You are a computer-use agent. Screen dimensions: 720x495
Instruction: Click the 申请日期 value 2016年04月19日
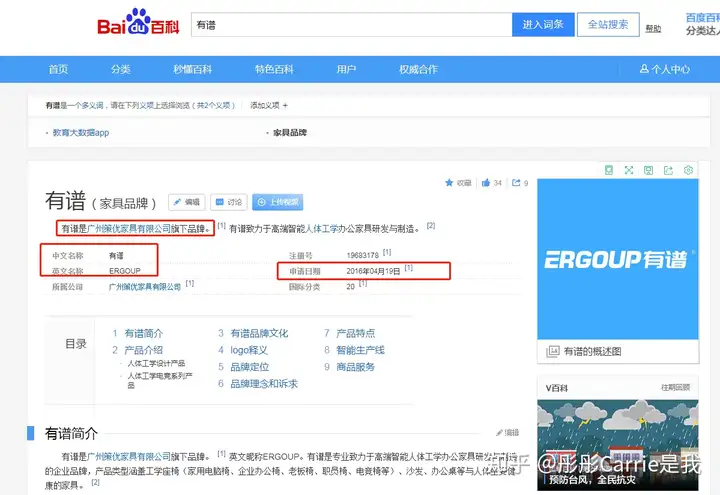click(x=373, y=271)
